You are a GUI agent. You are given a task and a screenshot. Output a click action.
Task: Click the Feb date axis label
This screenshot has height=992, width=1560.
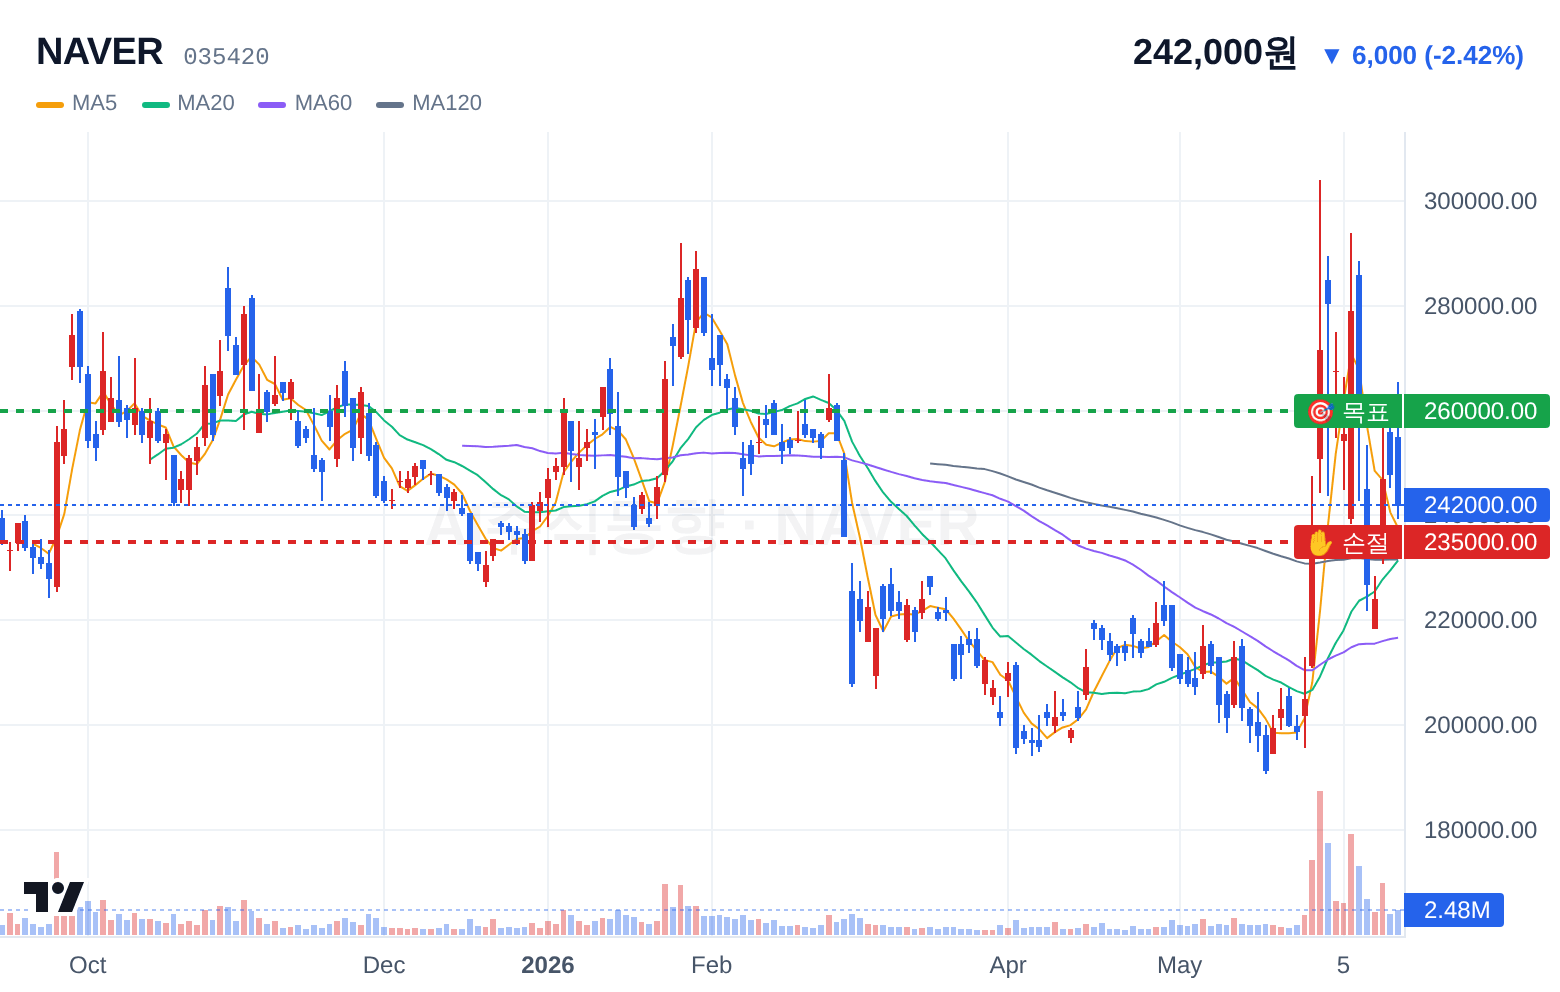(712, 965)
